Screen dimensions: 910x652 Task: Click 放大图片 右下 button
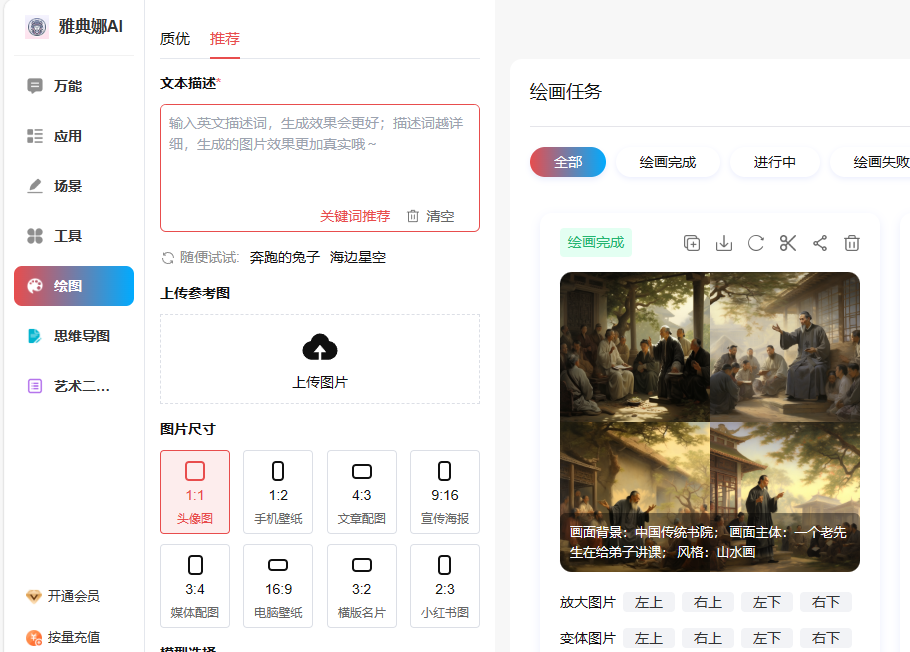826,602
